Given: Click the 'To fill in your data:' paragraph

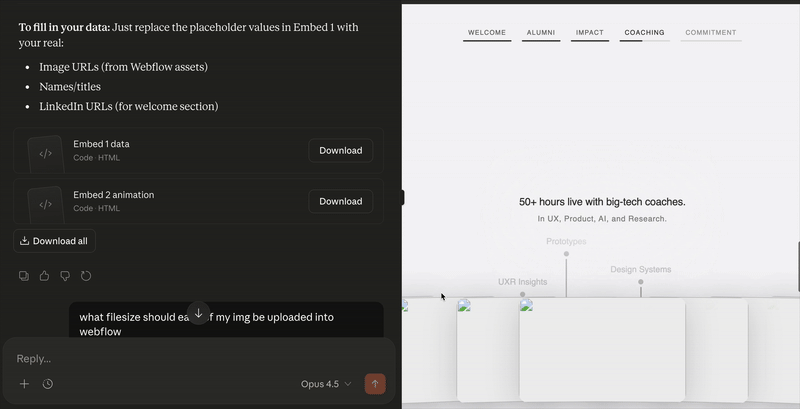Looking at the screenshot, I should click(188, 35).
